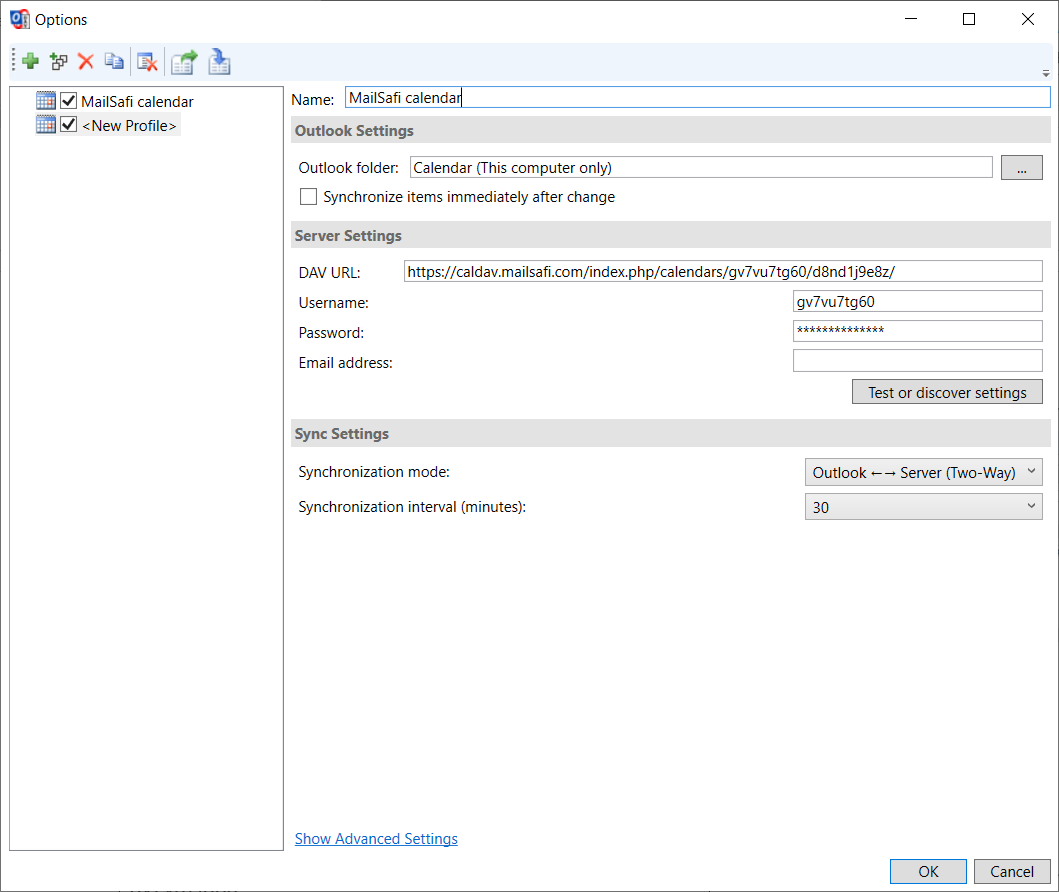The image size is (1059, 892).
Task: Click the Outlook folder field
Action: [701, 167]
